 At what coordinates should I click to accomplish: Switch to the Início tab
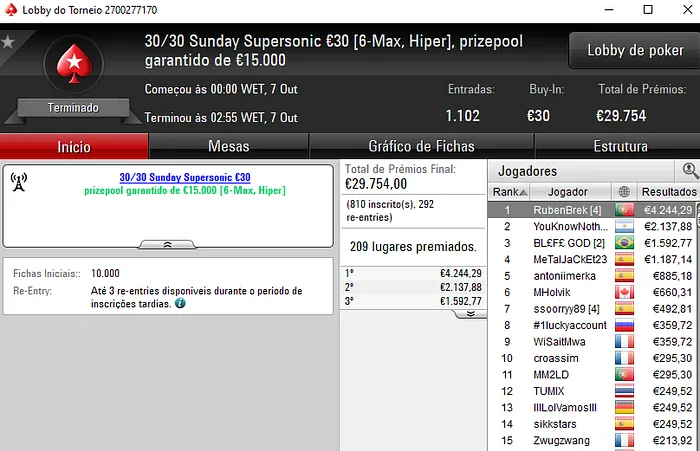[74, 146]
